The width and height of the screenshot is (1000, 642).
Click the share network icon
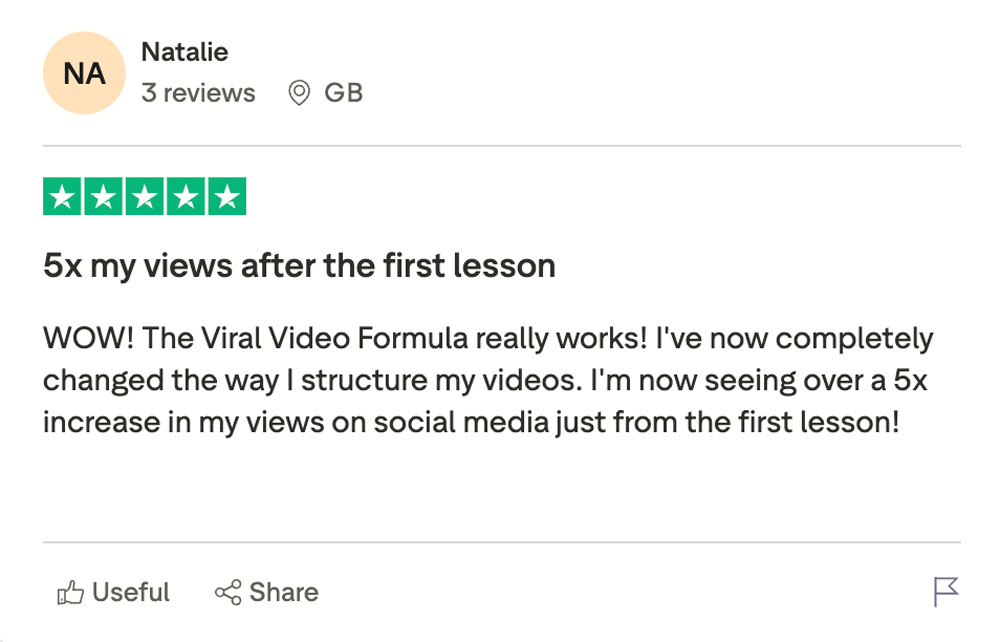tap(228, 593)
